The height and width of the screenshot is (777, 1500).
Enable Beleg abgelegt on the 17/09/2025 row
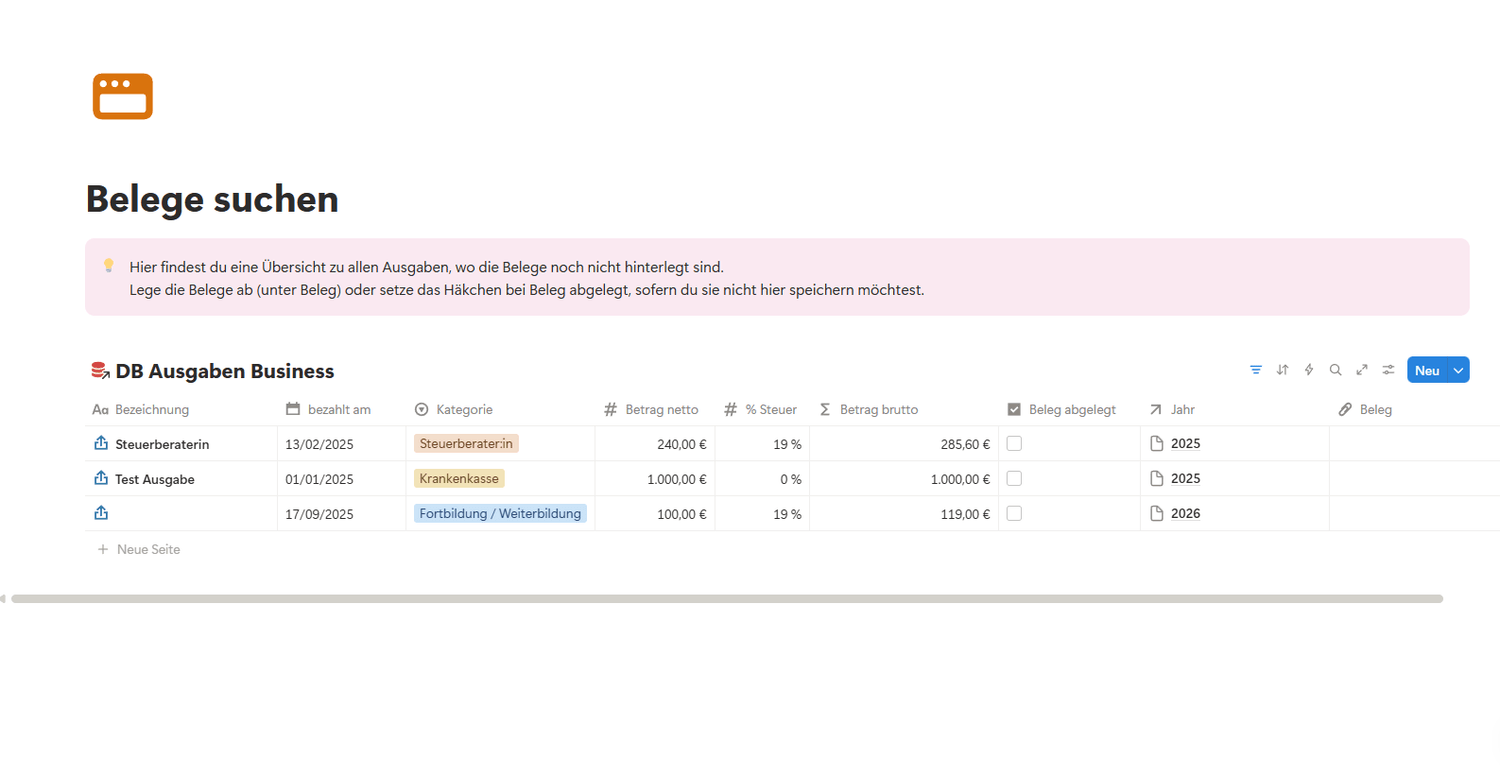(1014, 513)
